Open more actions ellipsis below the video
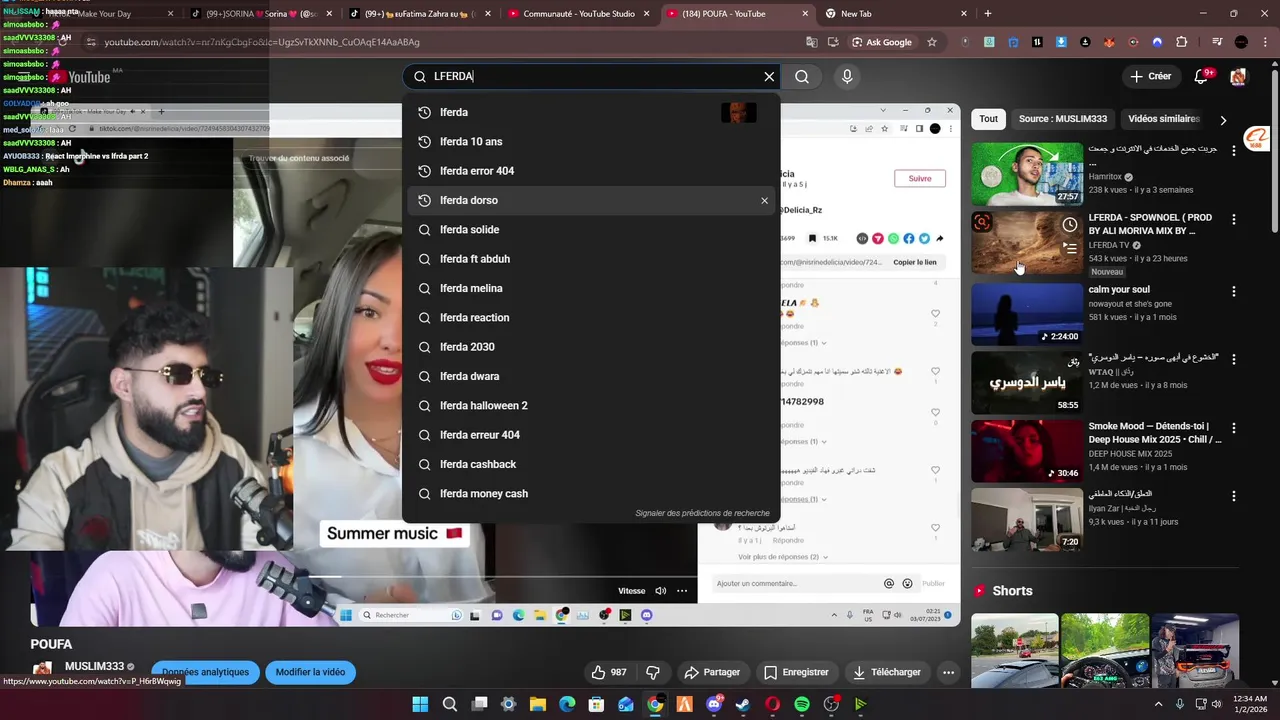Viewport: 1280px width, 720px height. 948,672
